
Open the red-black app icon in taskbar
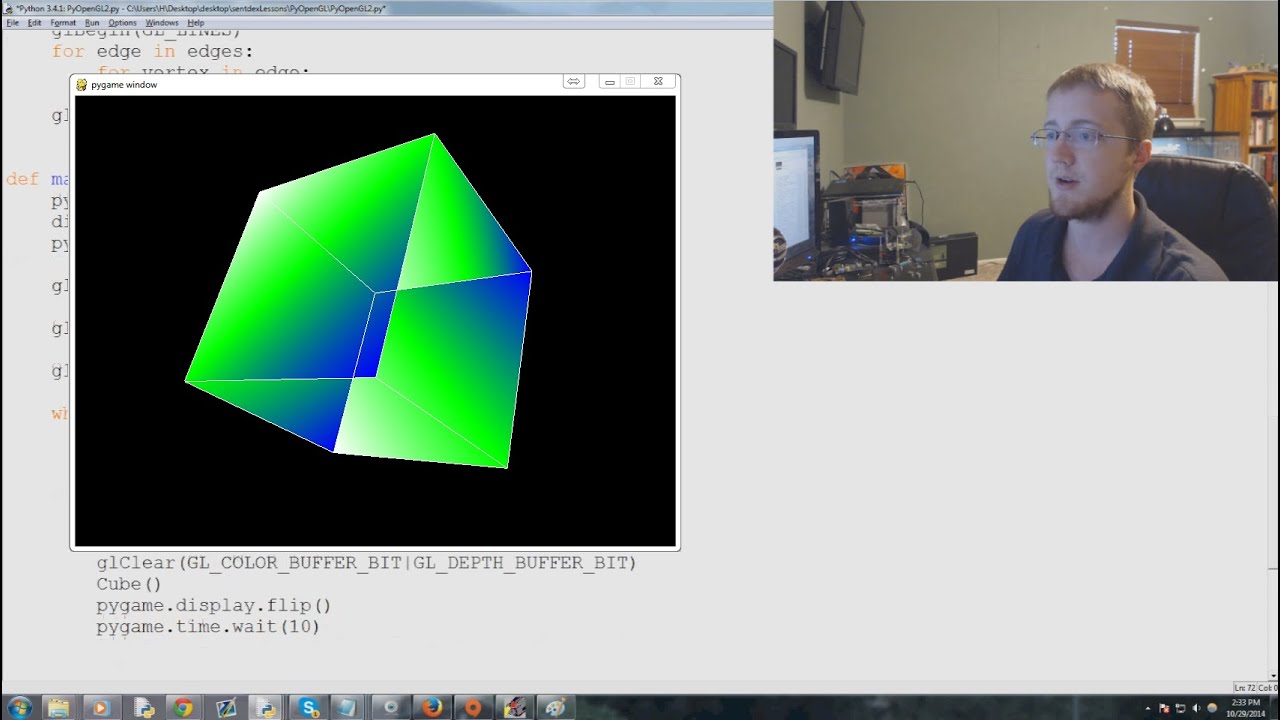click(x=514, y=708)
